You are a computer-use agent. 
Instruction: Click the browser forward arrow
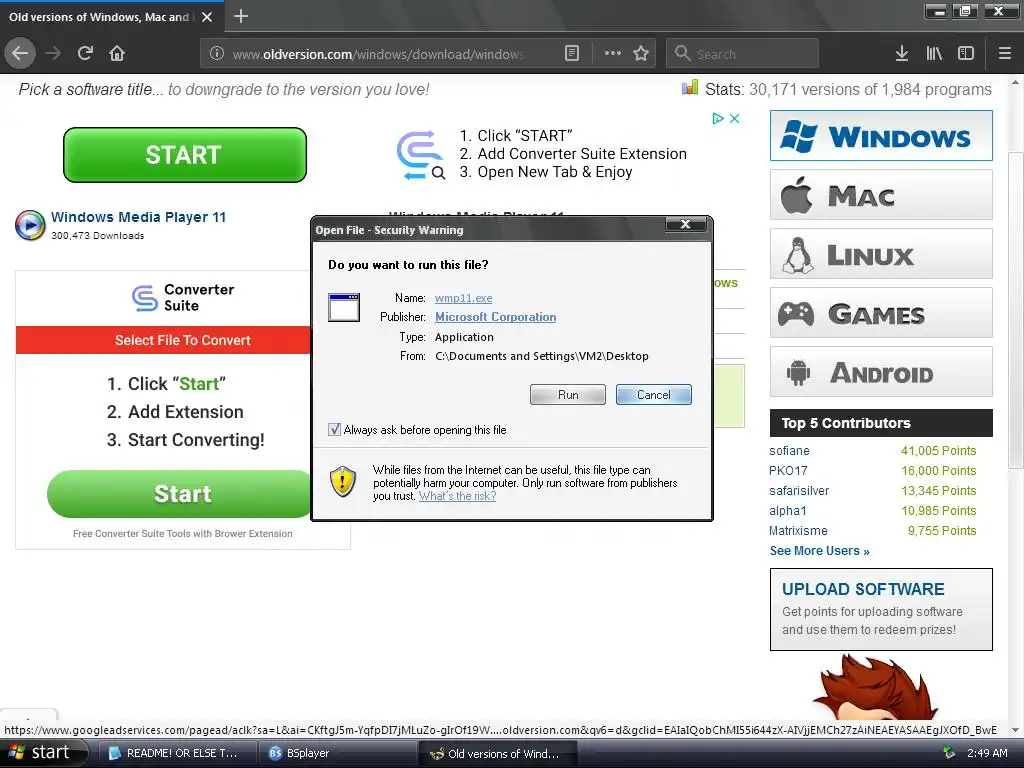[x=53, y=53]
